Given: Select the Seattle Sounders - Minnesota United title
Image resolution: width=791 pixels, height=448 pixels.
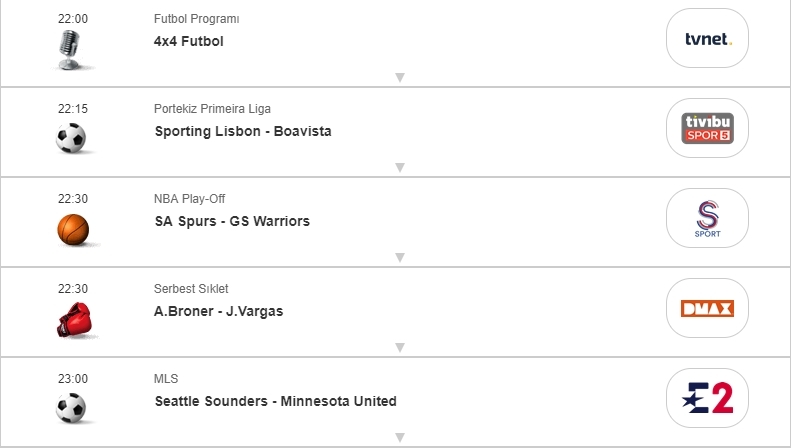Looking at the screenshot, I should (x=276, y=401).
